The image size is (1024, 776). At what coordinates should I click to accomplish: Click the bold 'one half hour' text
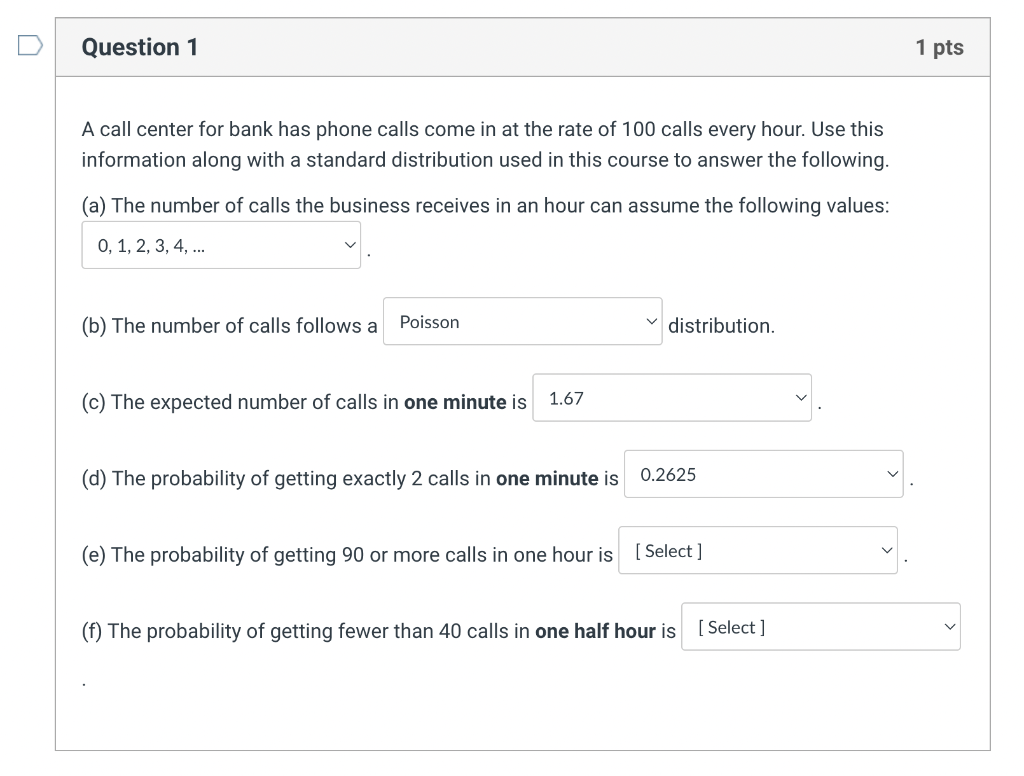pos(595,631)
